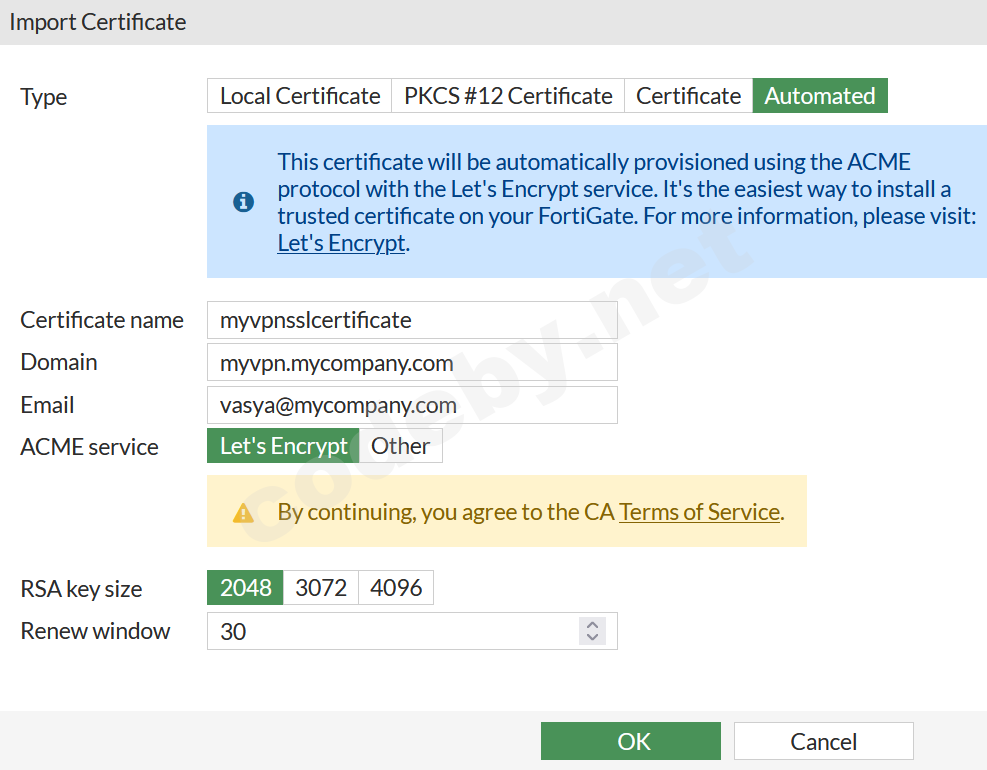Click the Renew window increment arrow
Image resolution: width=987 pixels, height=770 pixels.
(591, 624)
